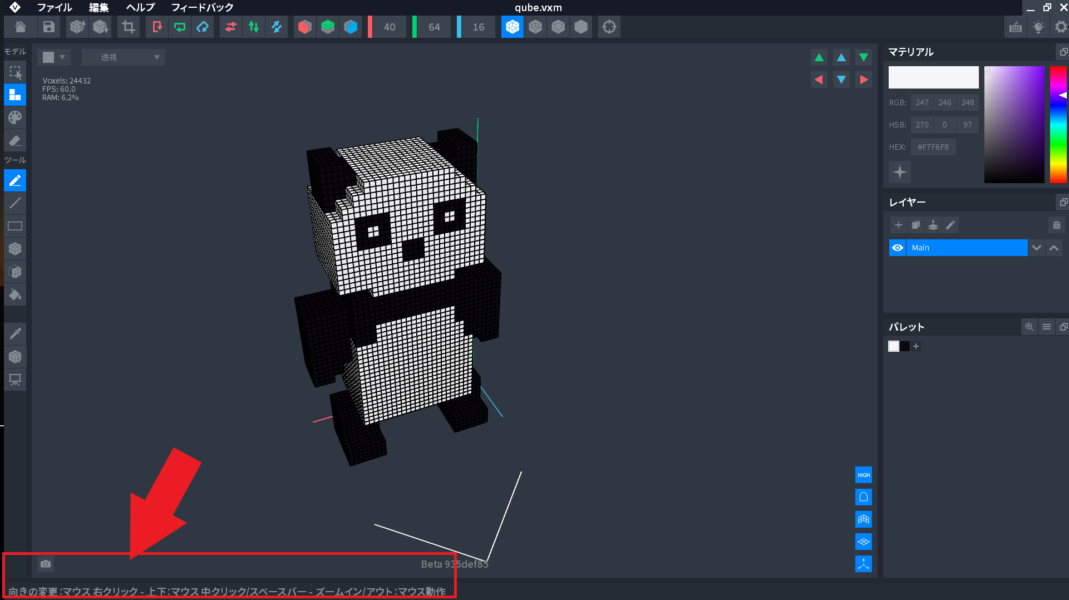Click the current material color swatch

[933, 77]
